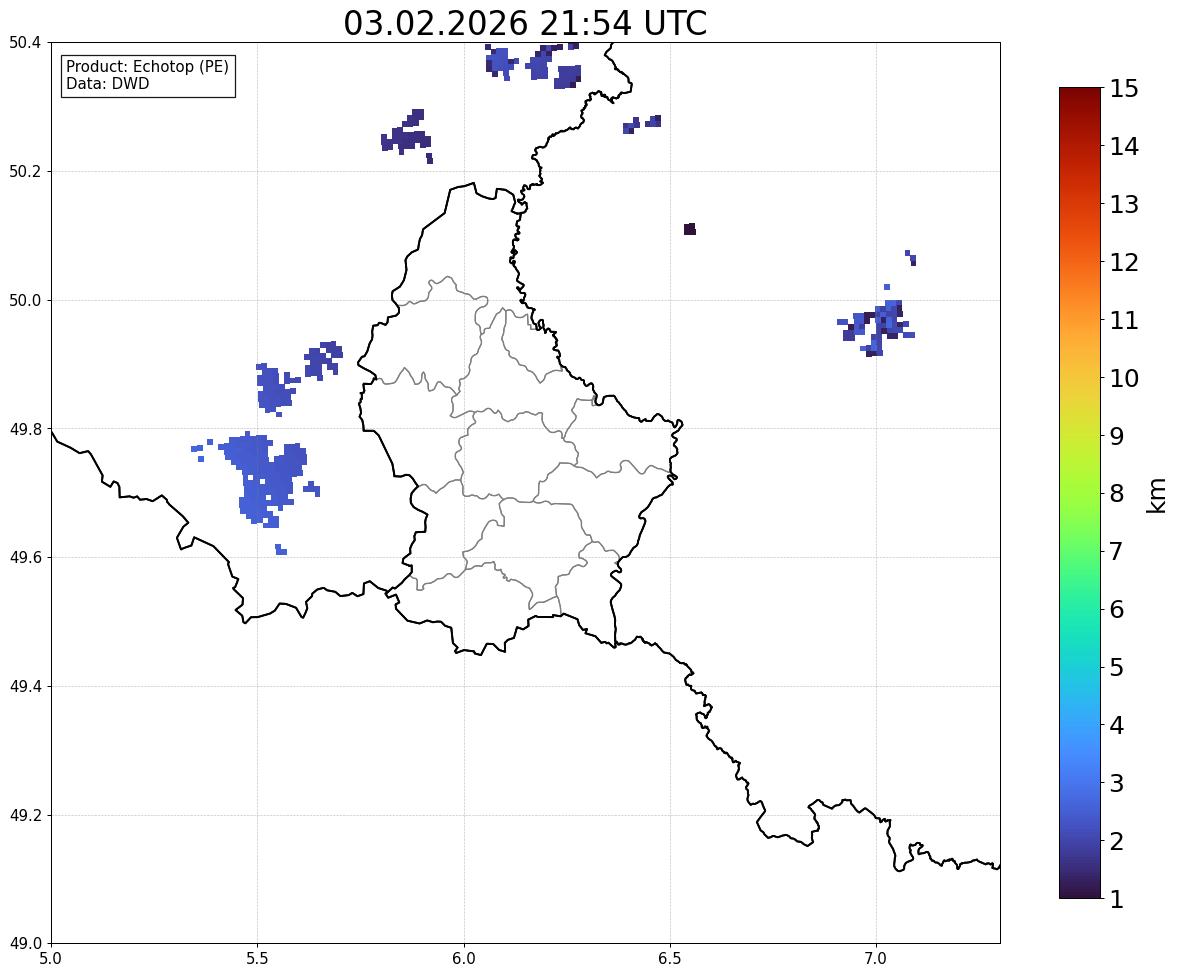The width and height of the screenshot is (1178, 976).
Task: Click the largest blue echo cluster near 5.5°E 49.75°N
Action: [x=263, y=477]
